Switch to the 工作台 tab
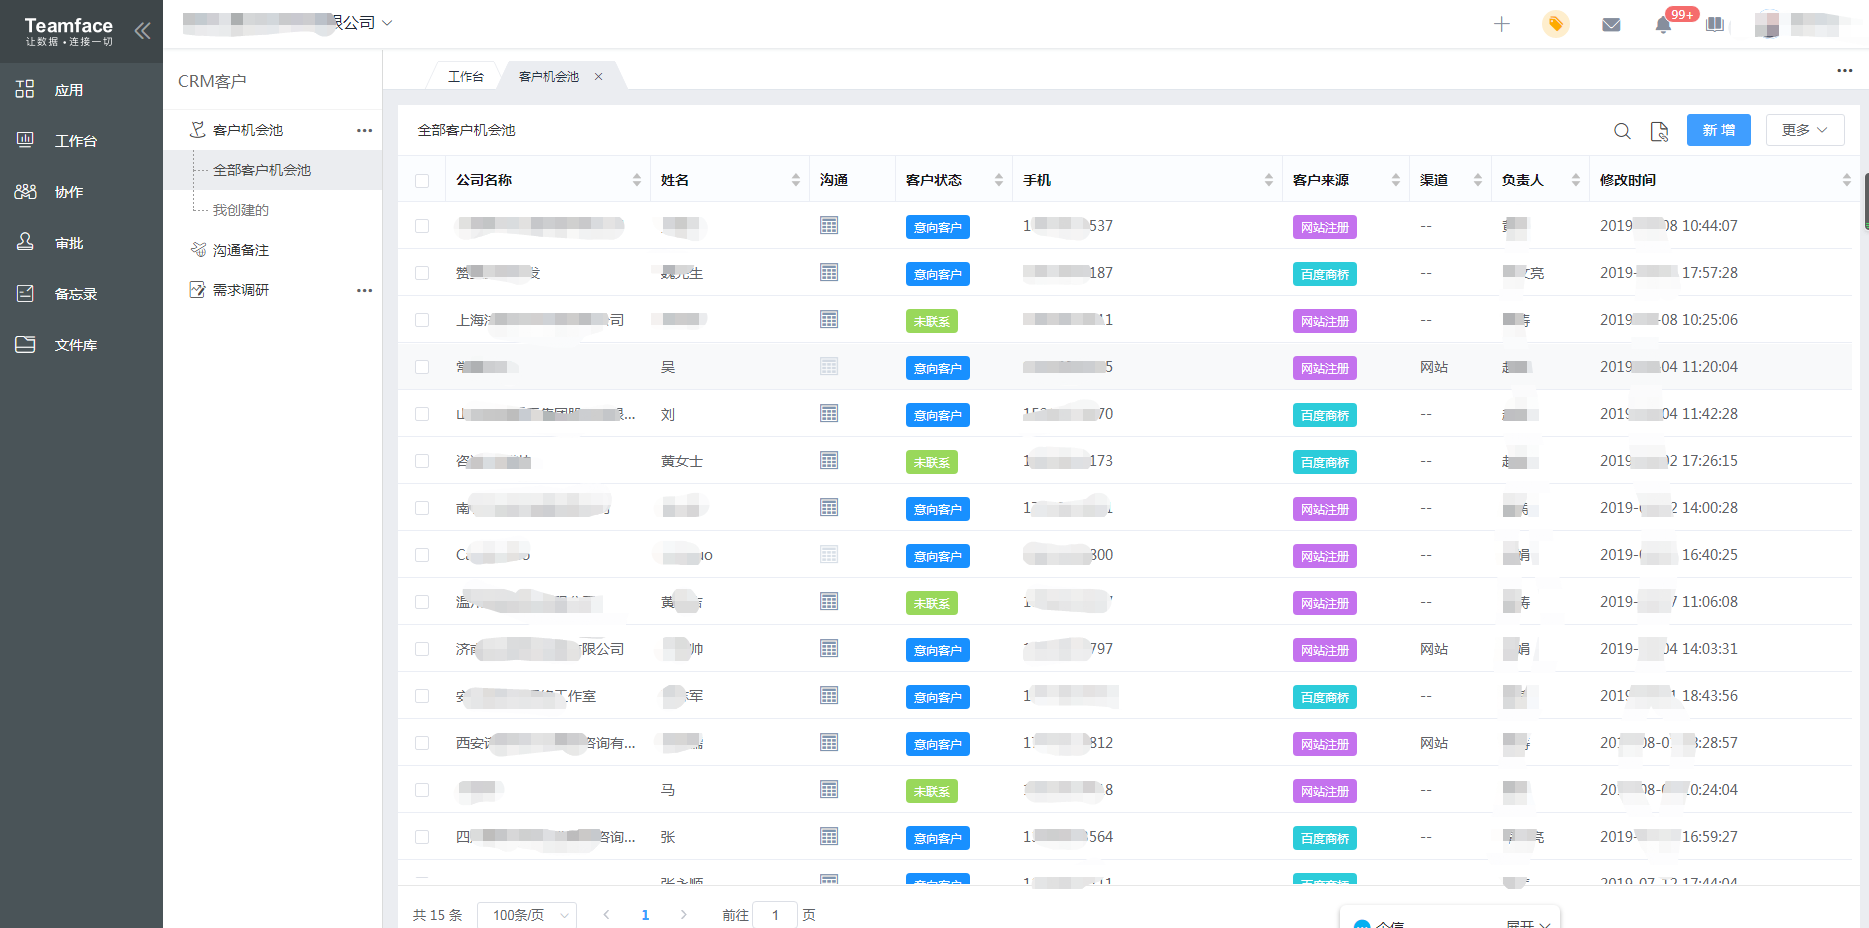Viewport: 1869px width, 928px height. [465, 77]
